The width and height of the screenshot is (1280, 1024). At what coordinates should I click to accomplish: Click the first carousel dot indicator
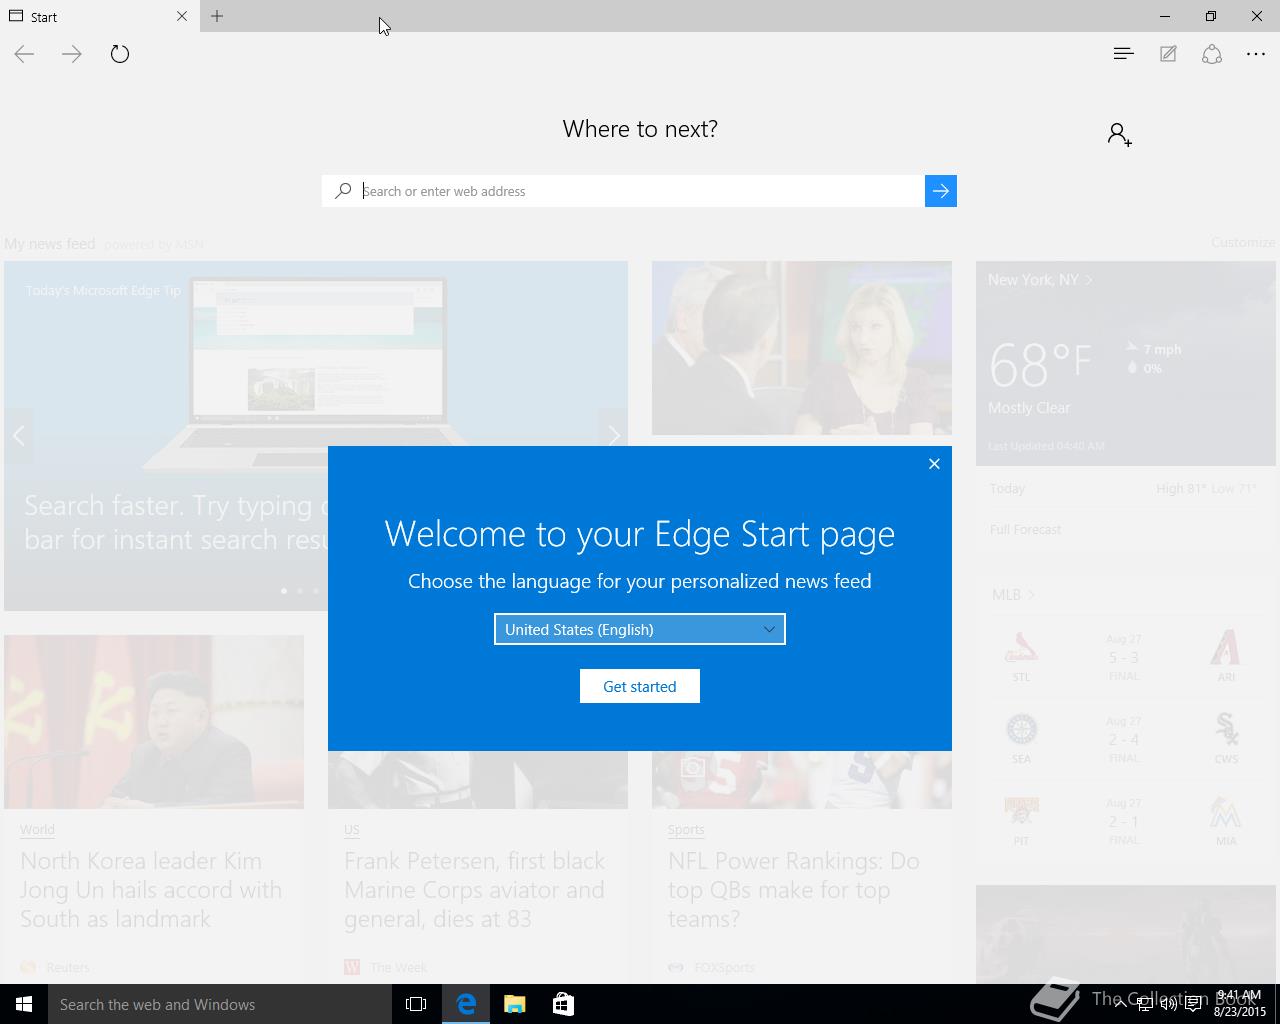click(284, 591)
